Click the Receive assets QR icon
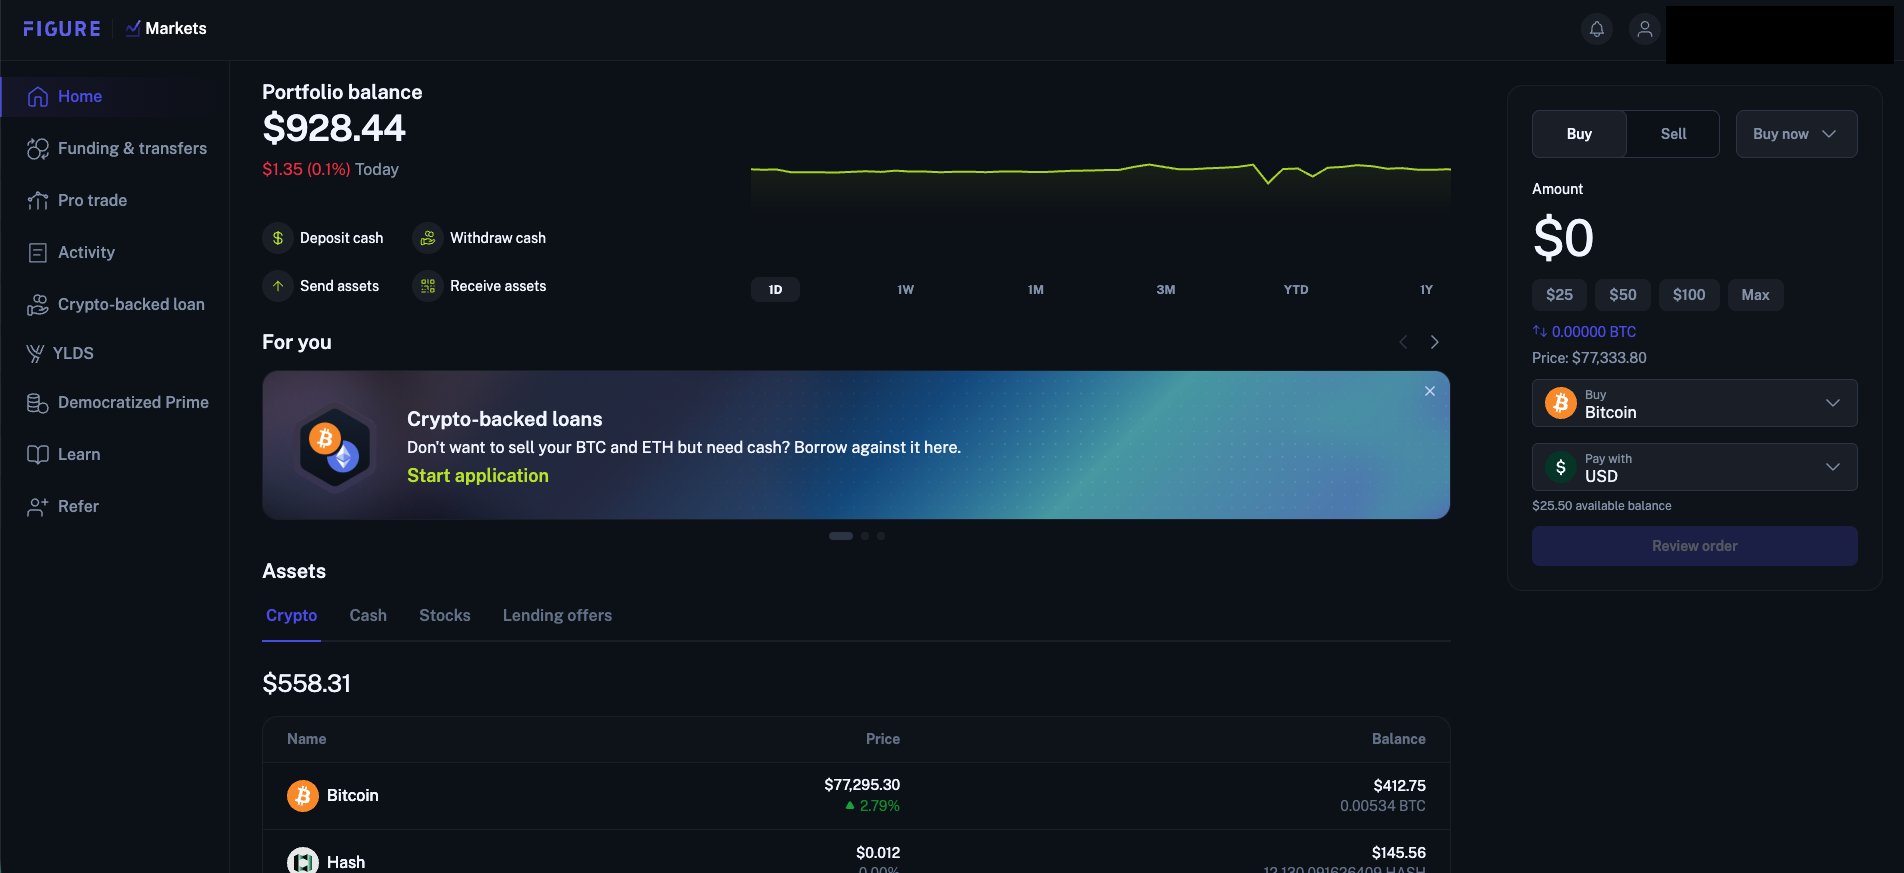This screenshot has height=873, width=1904. coord(428,286)
